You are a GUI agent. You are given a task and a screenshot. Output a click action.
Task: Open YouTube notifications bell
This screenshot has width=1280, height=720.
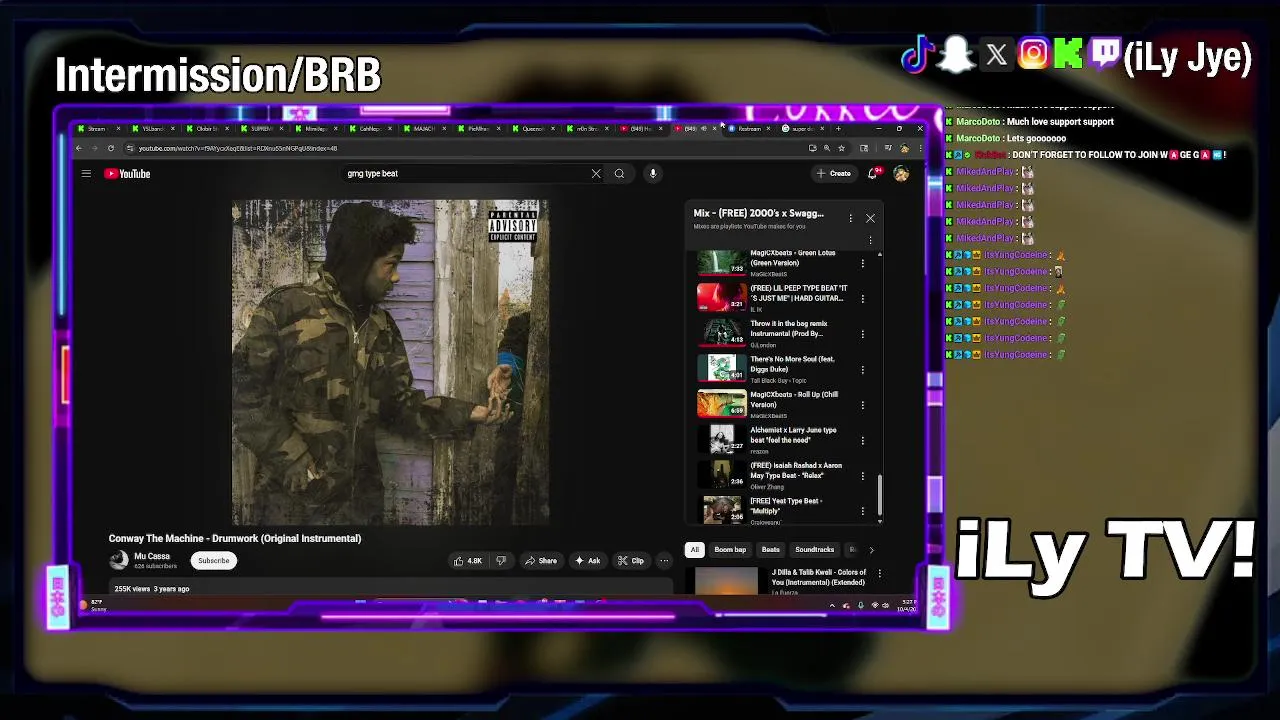[873, 174]
